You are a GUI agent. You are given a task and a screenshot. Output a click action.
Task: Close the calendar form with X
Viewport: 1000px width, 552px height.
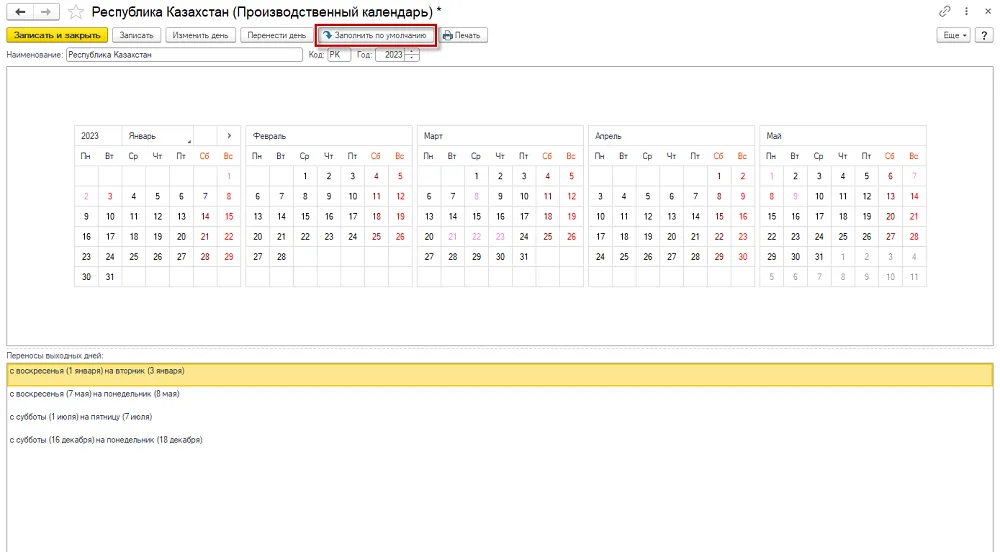(987, 11)
